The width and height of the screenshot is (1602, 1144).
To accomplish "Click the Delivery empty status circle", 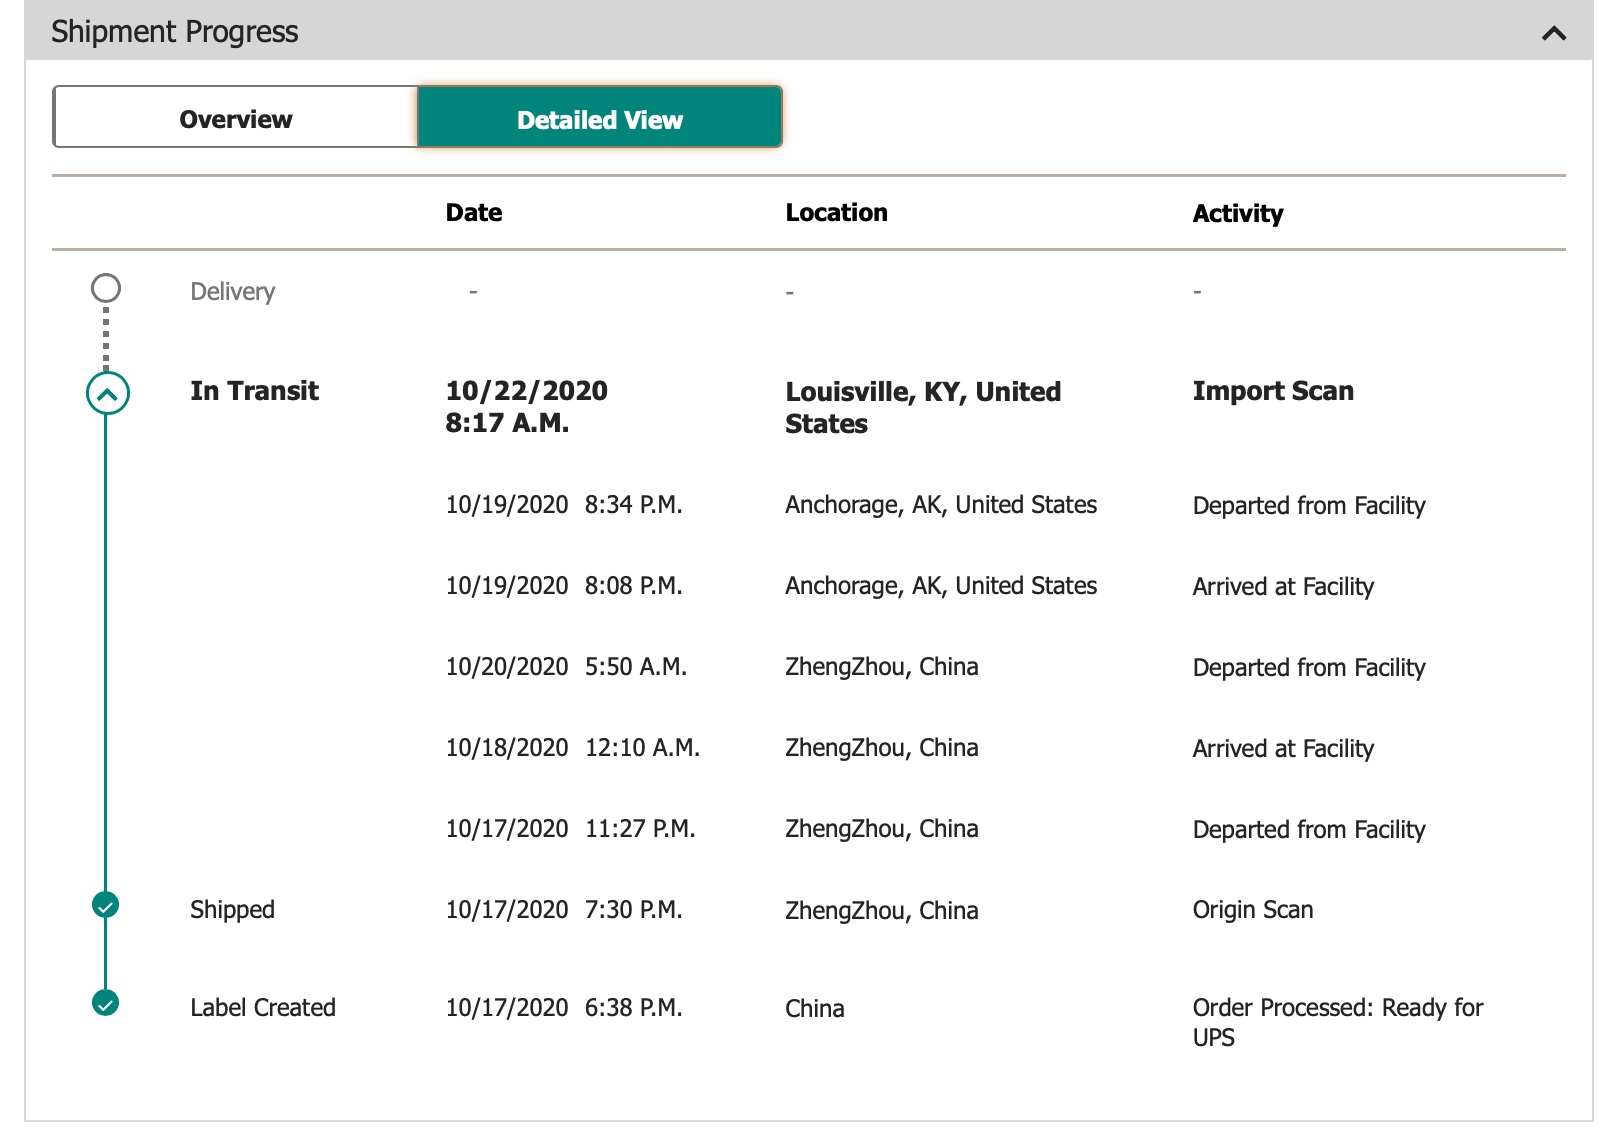I will coord(106,289).
